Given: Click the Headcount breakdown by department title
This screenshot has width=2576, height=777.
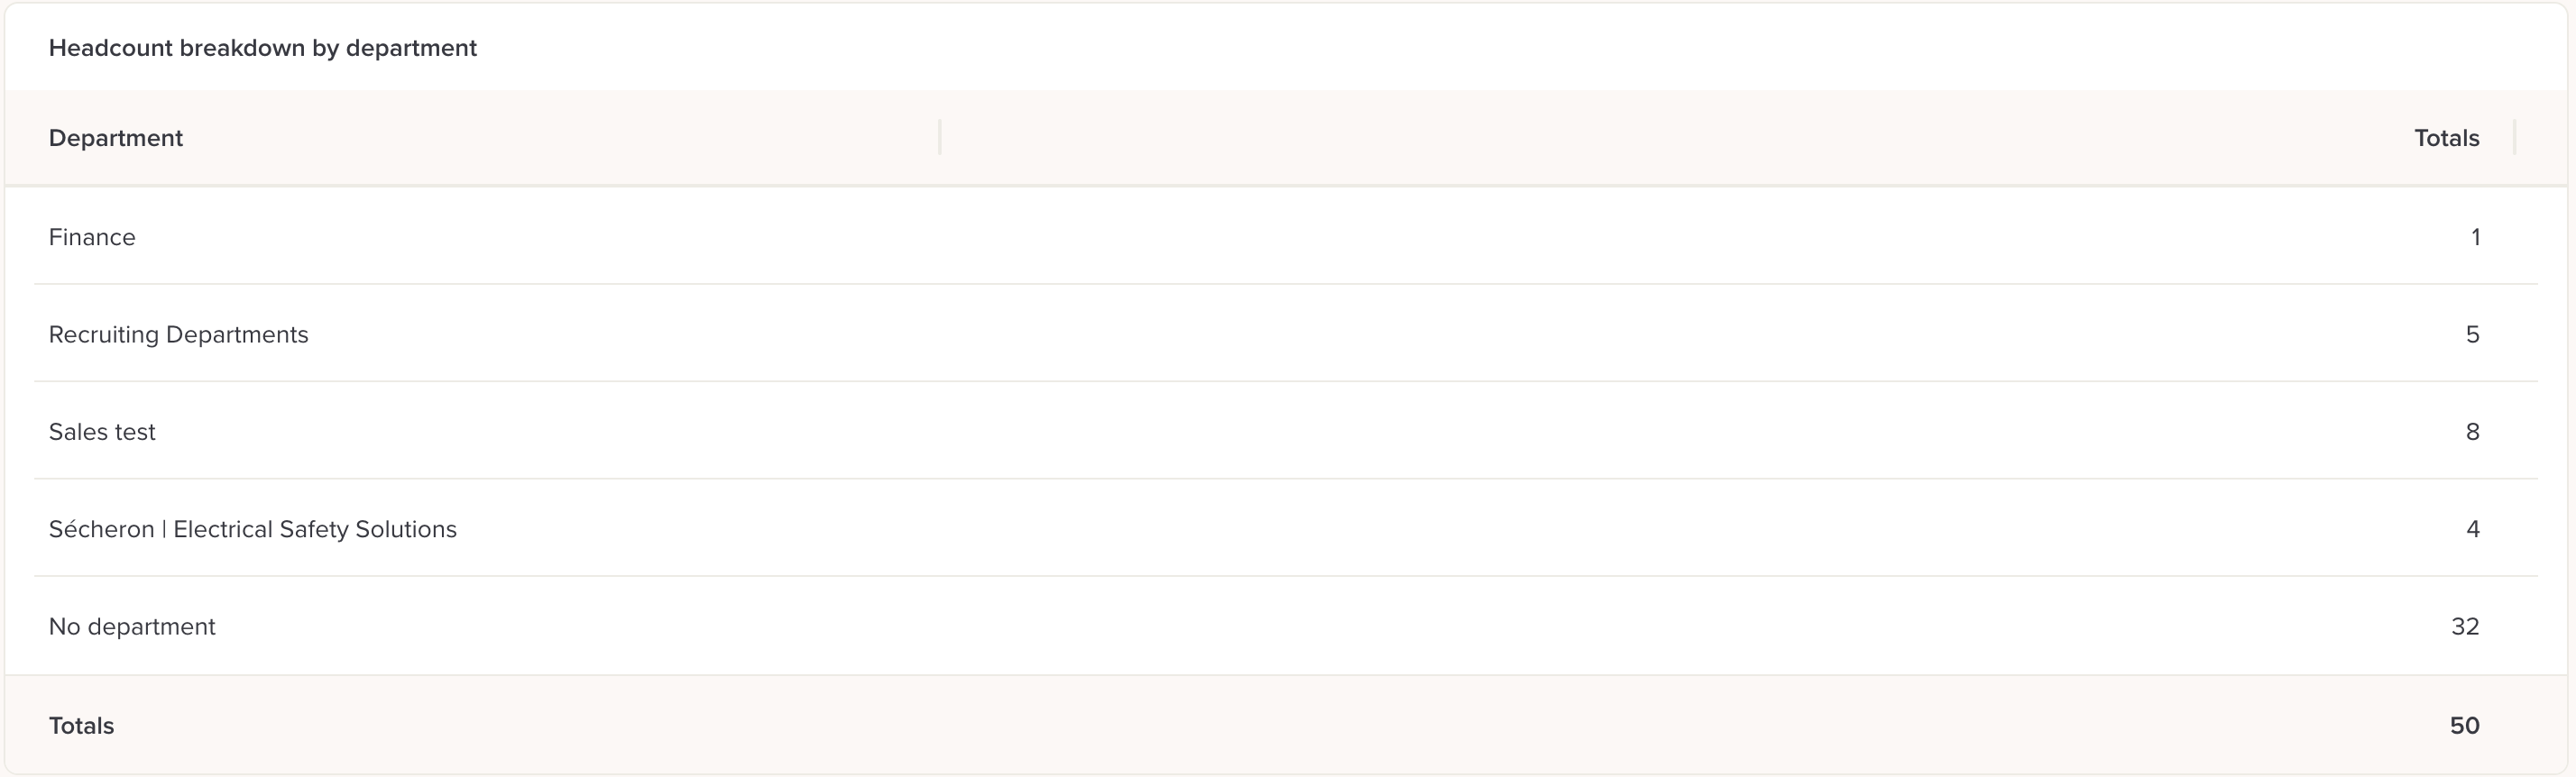Looking at the screenshot, I should 263,48.
